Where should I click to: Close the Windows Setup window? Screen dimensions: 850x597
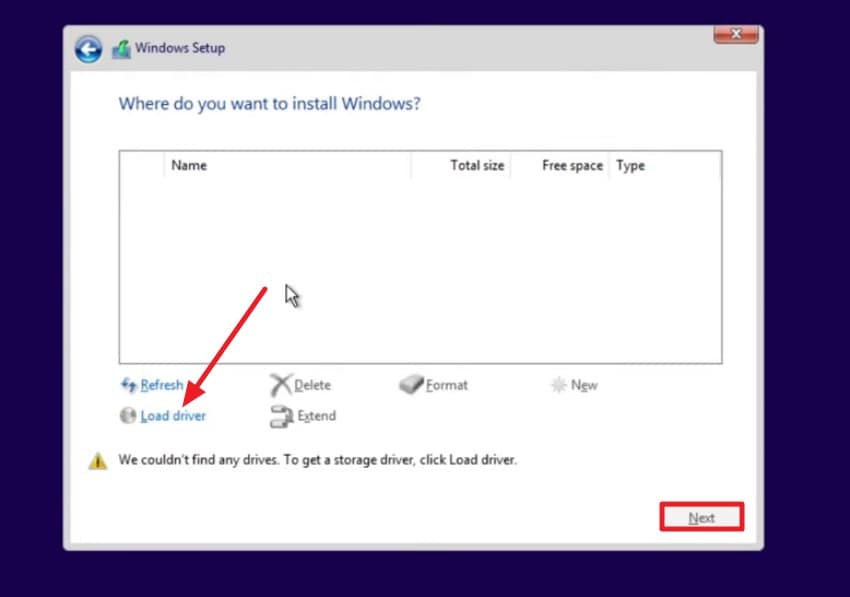pyautogui.click(x=735, y=33)
